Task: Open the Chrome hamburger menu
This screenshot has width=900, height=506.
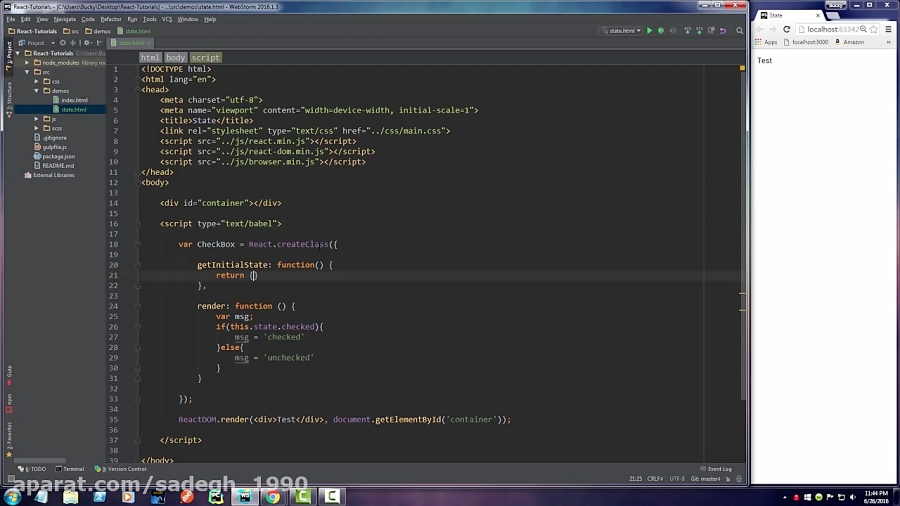Action: tap(888, 29)
